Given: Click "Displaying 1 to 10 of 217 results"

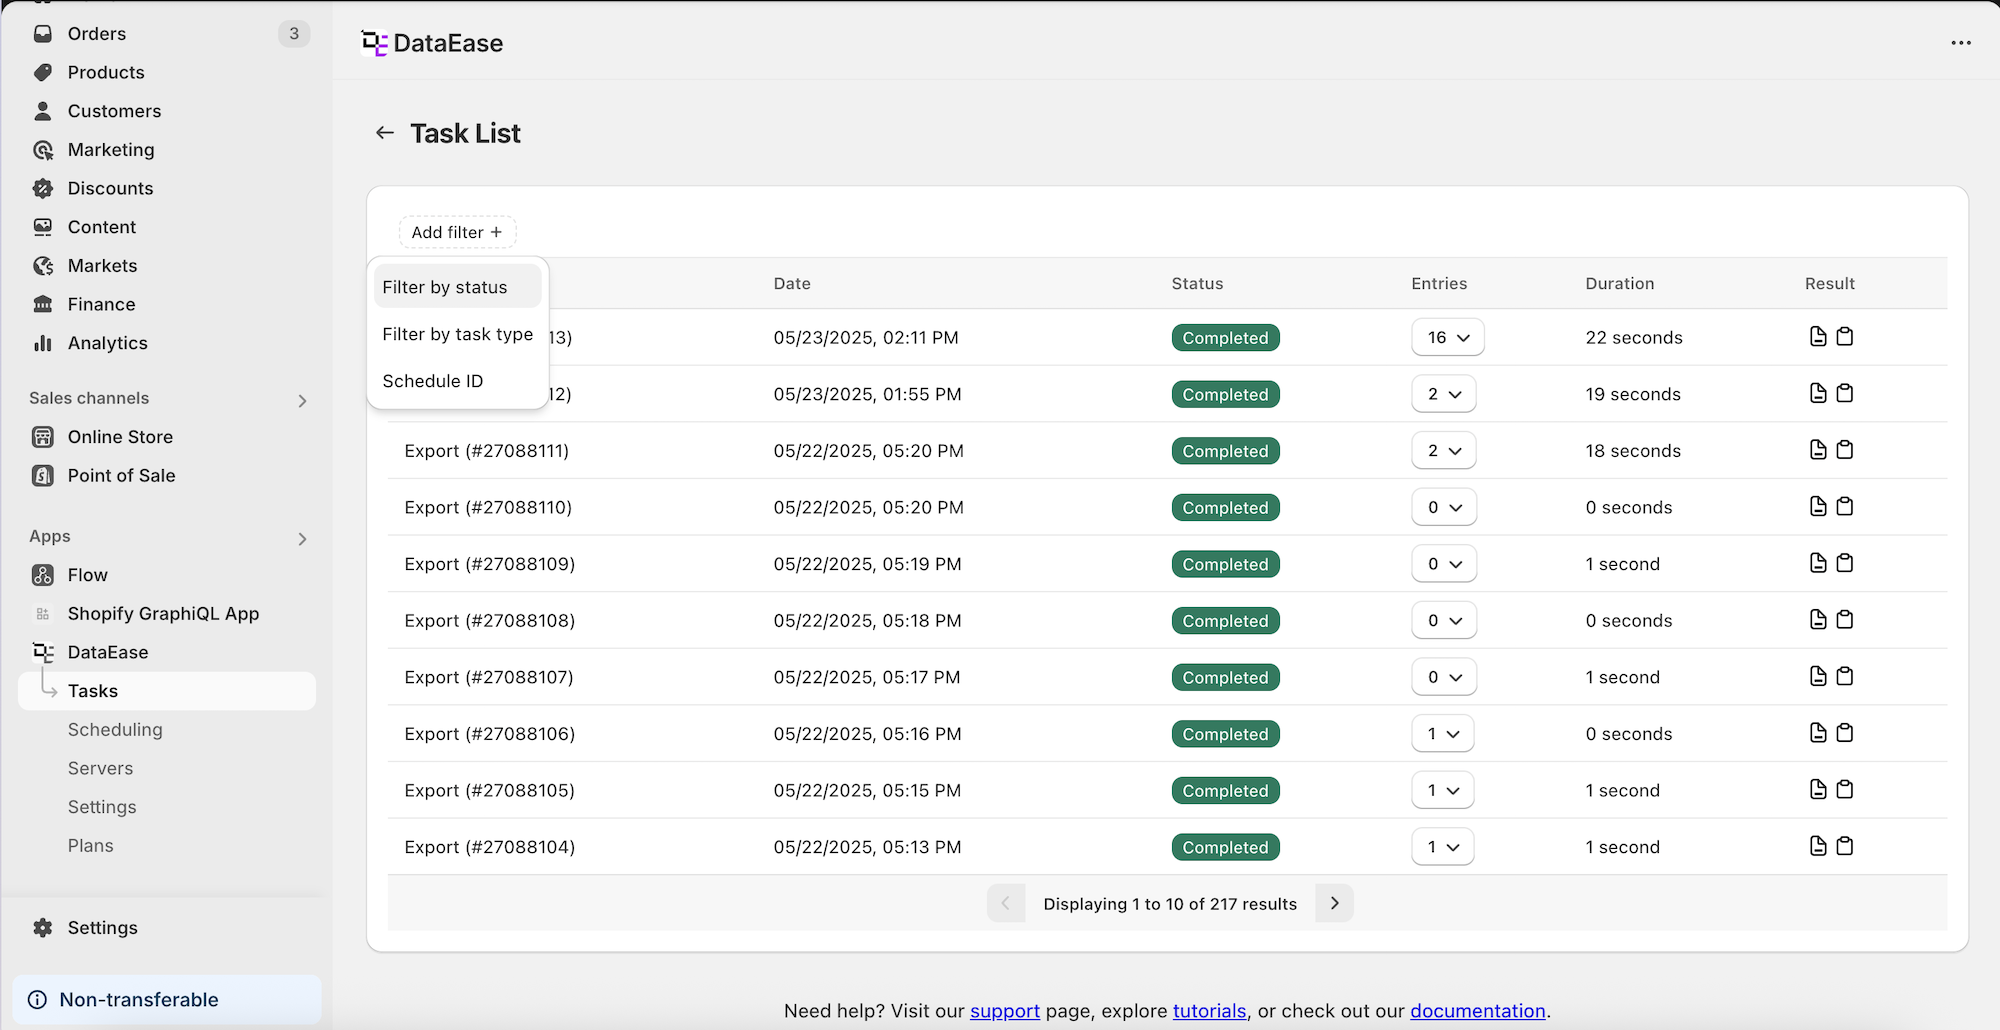Looking at the screenshot, I should (x=1170, y=904).
